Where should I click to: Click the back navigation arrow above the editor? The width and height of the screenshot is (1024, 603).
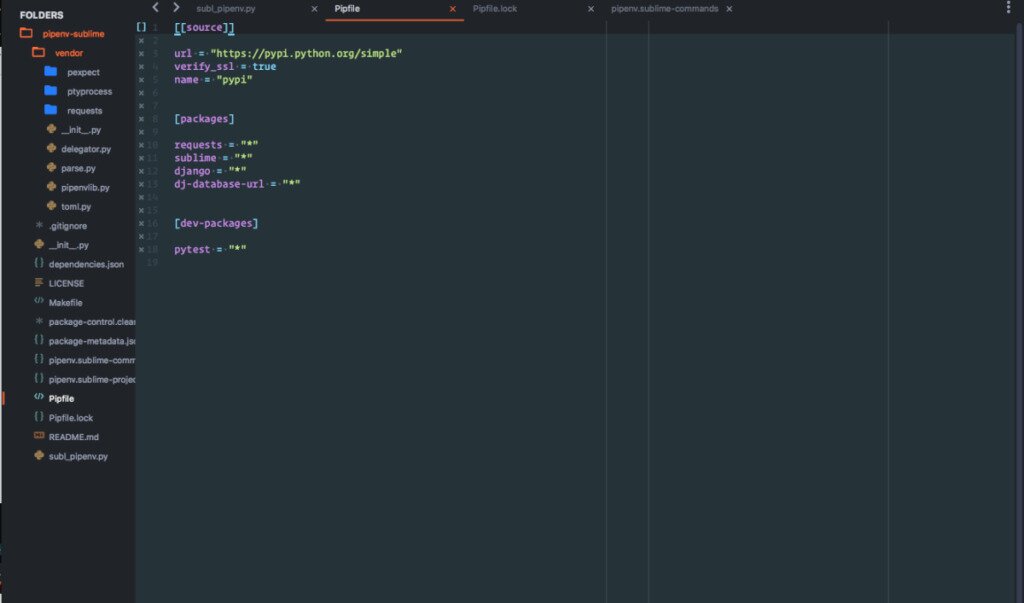click(155, 7)
